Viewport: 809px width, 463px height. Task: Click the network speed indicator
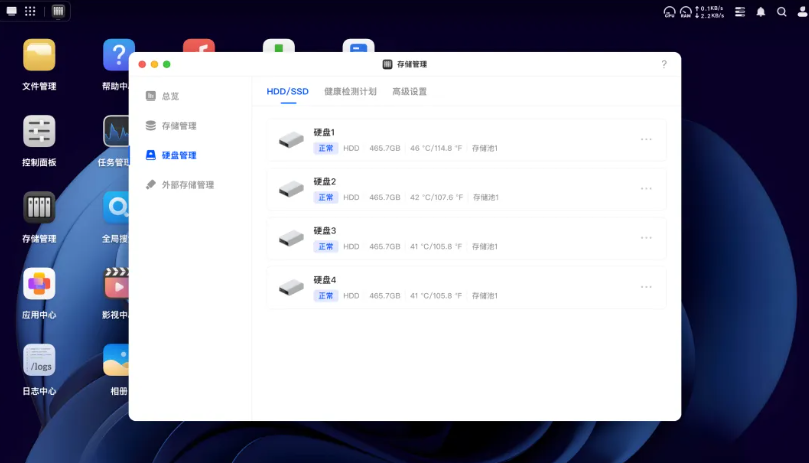(x=709, y=12)
